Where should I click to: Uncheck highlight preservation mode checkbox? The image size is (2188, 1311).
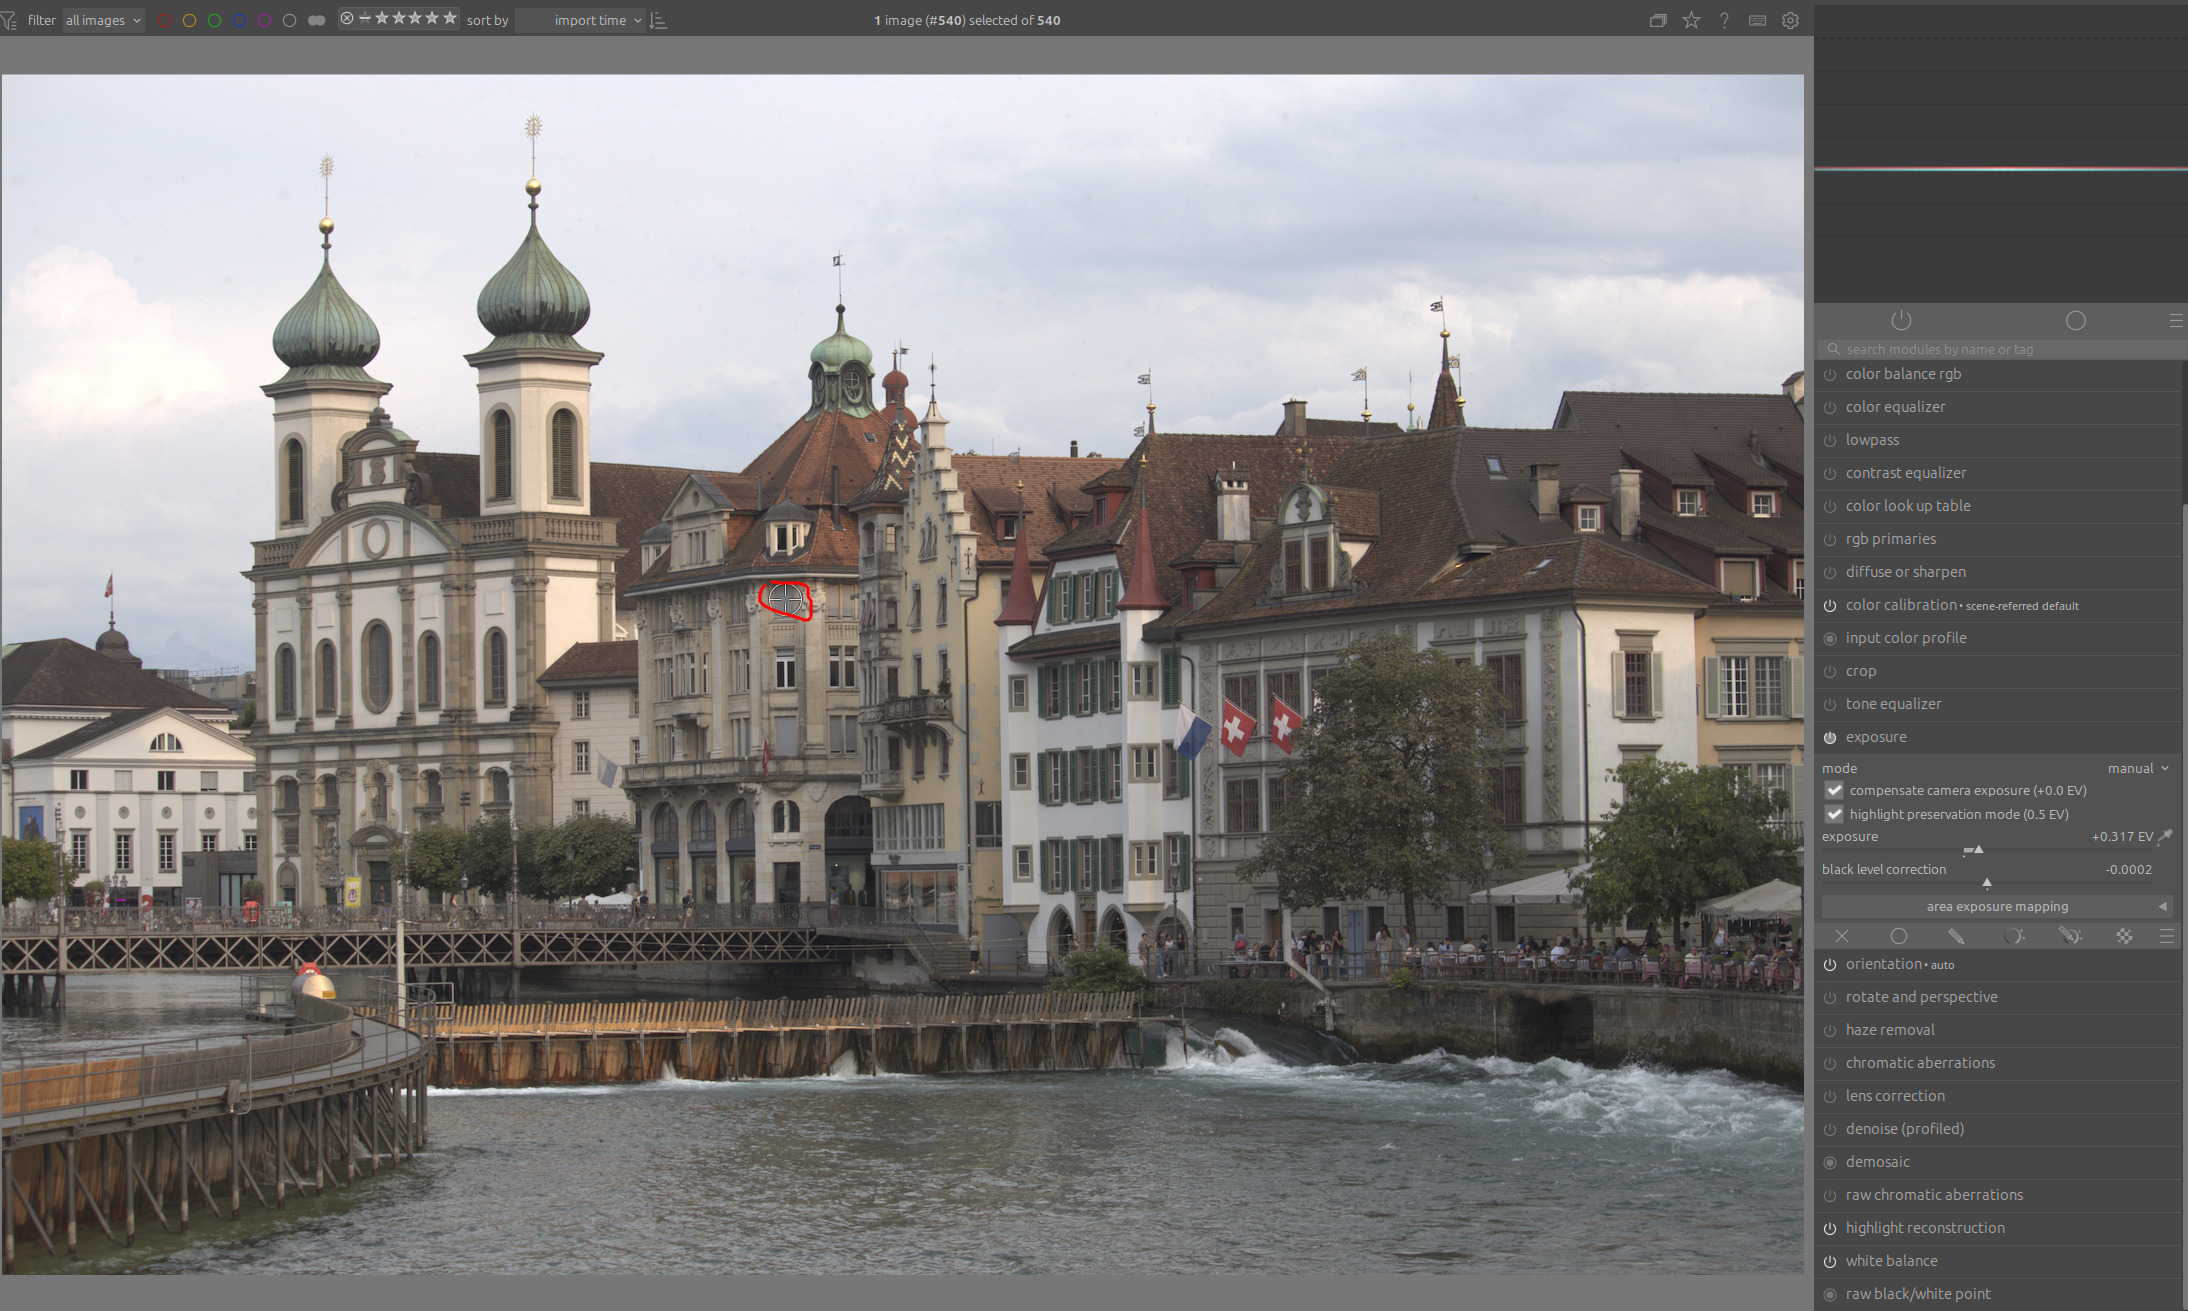click(1834, 814)
